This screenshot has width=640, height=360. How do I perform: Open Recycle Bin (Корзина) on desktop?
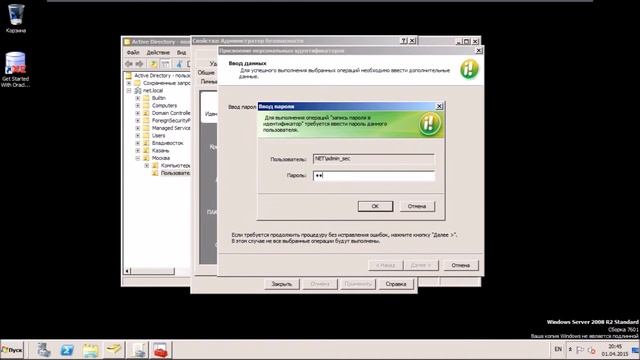(16, 18)
